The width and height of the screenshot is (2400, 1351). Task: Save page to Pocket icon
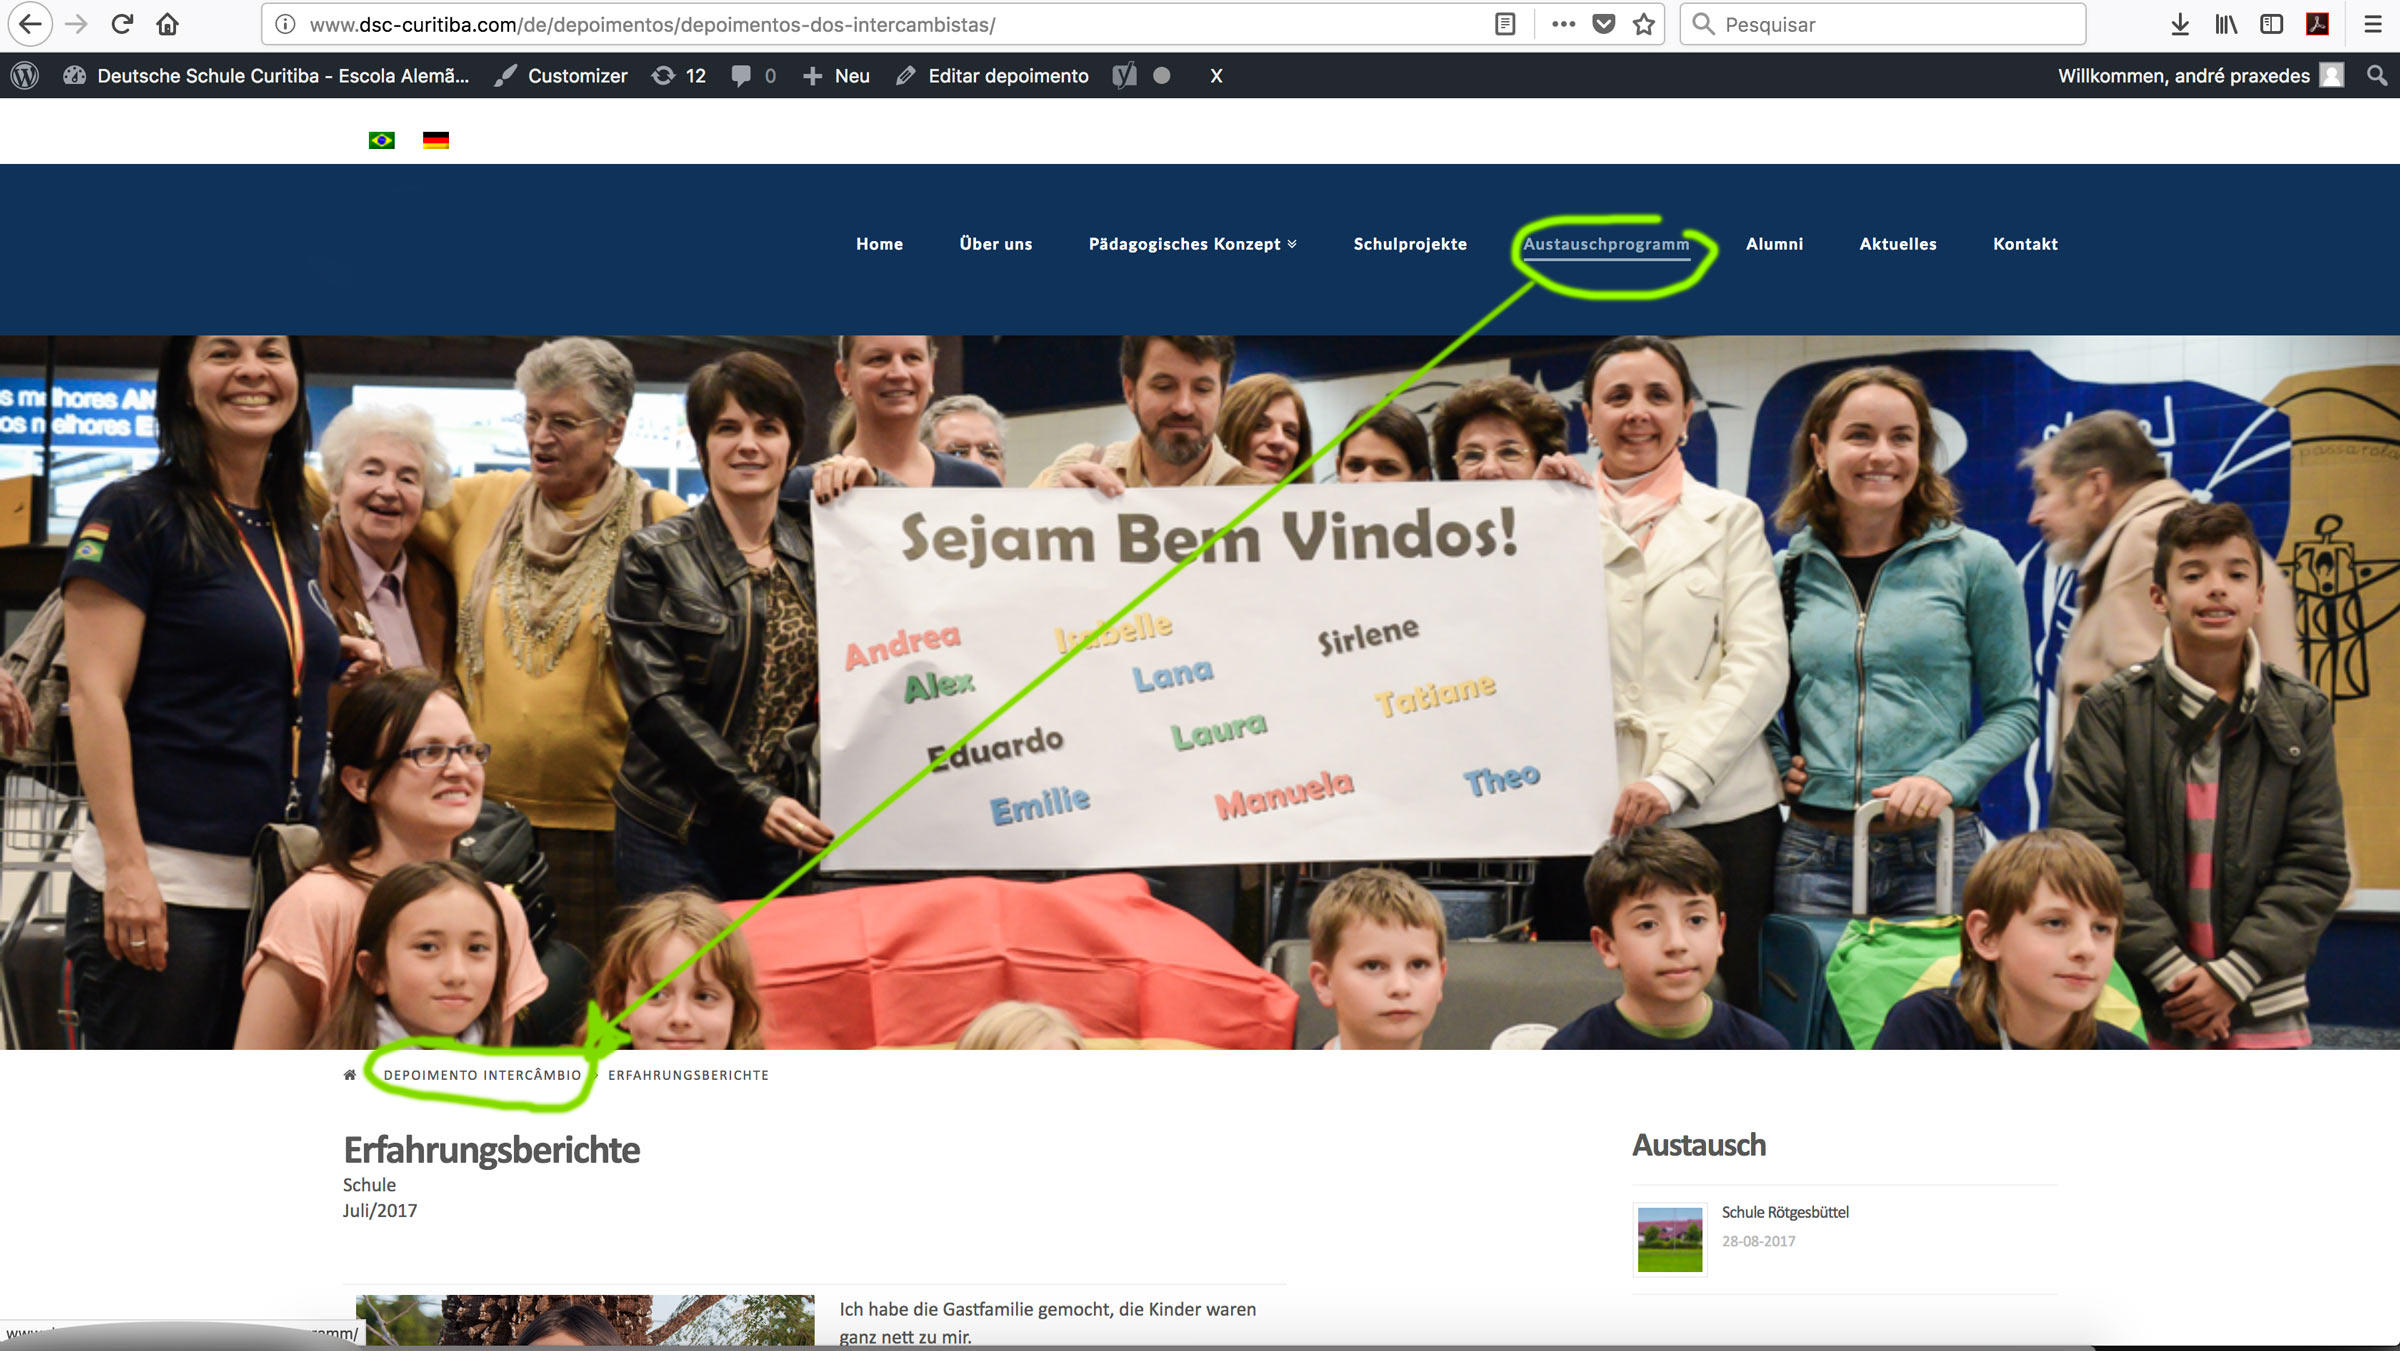coord(1604,24)
